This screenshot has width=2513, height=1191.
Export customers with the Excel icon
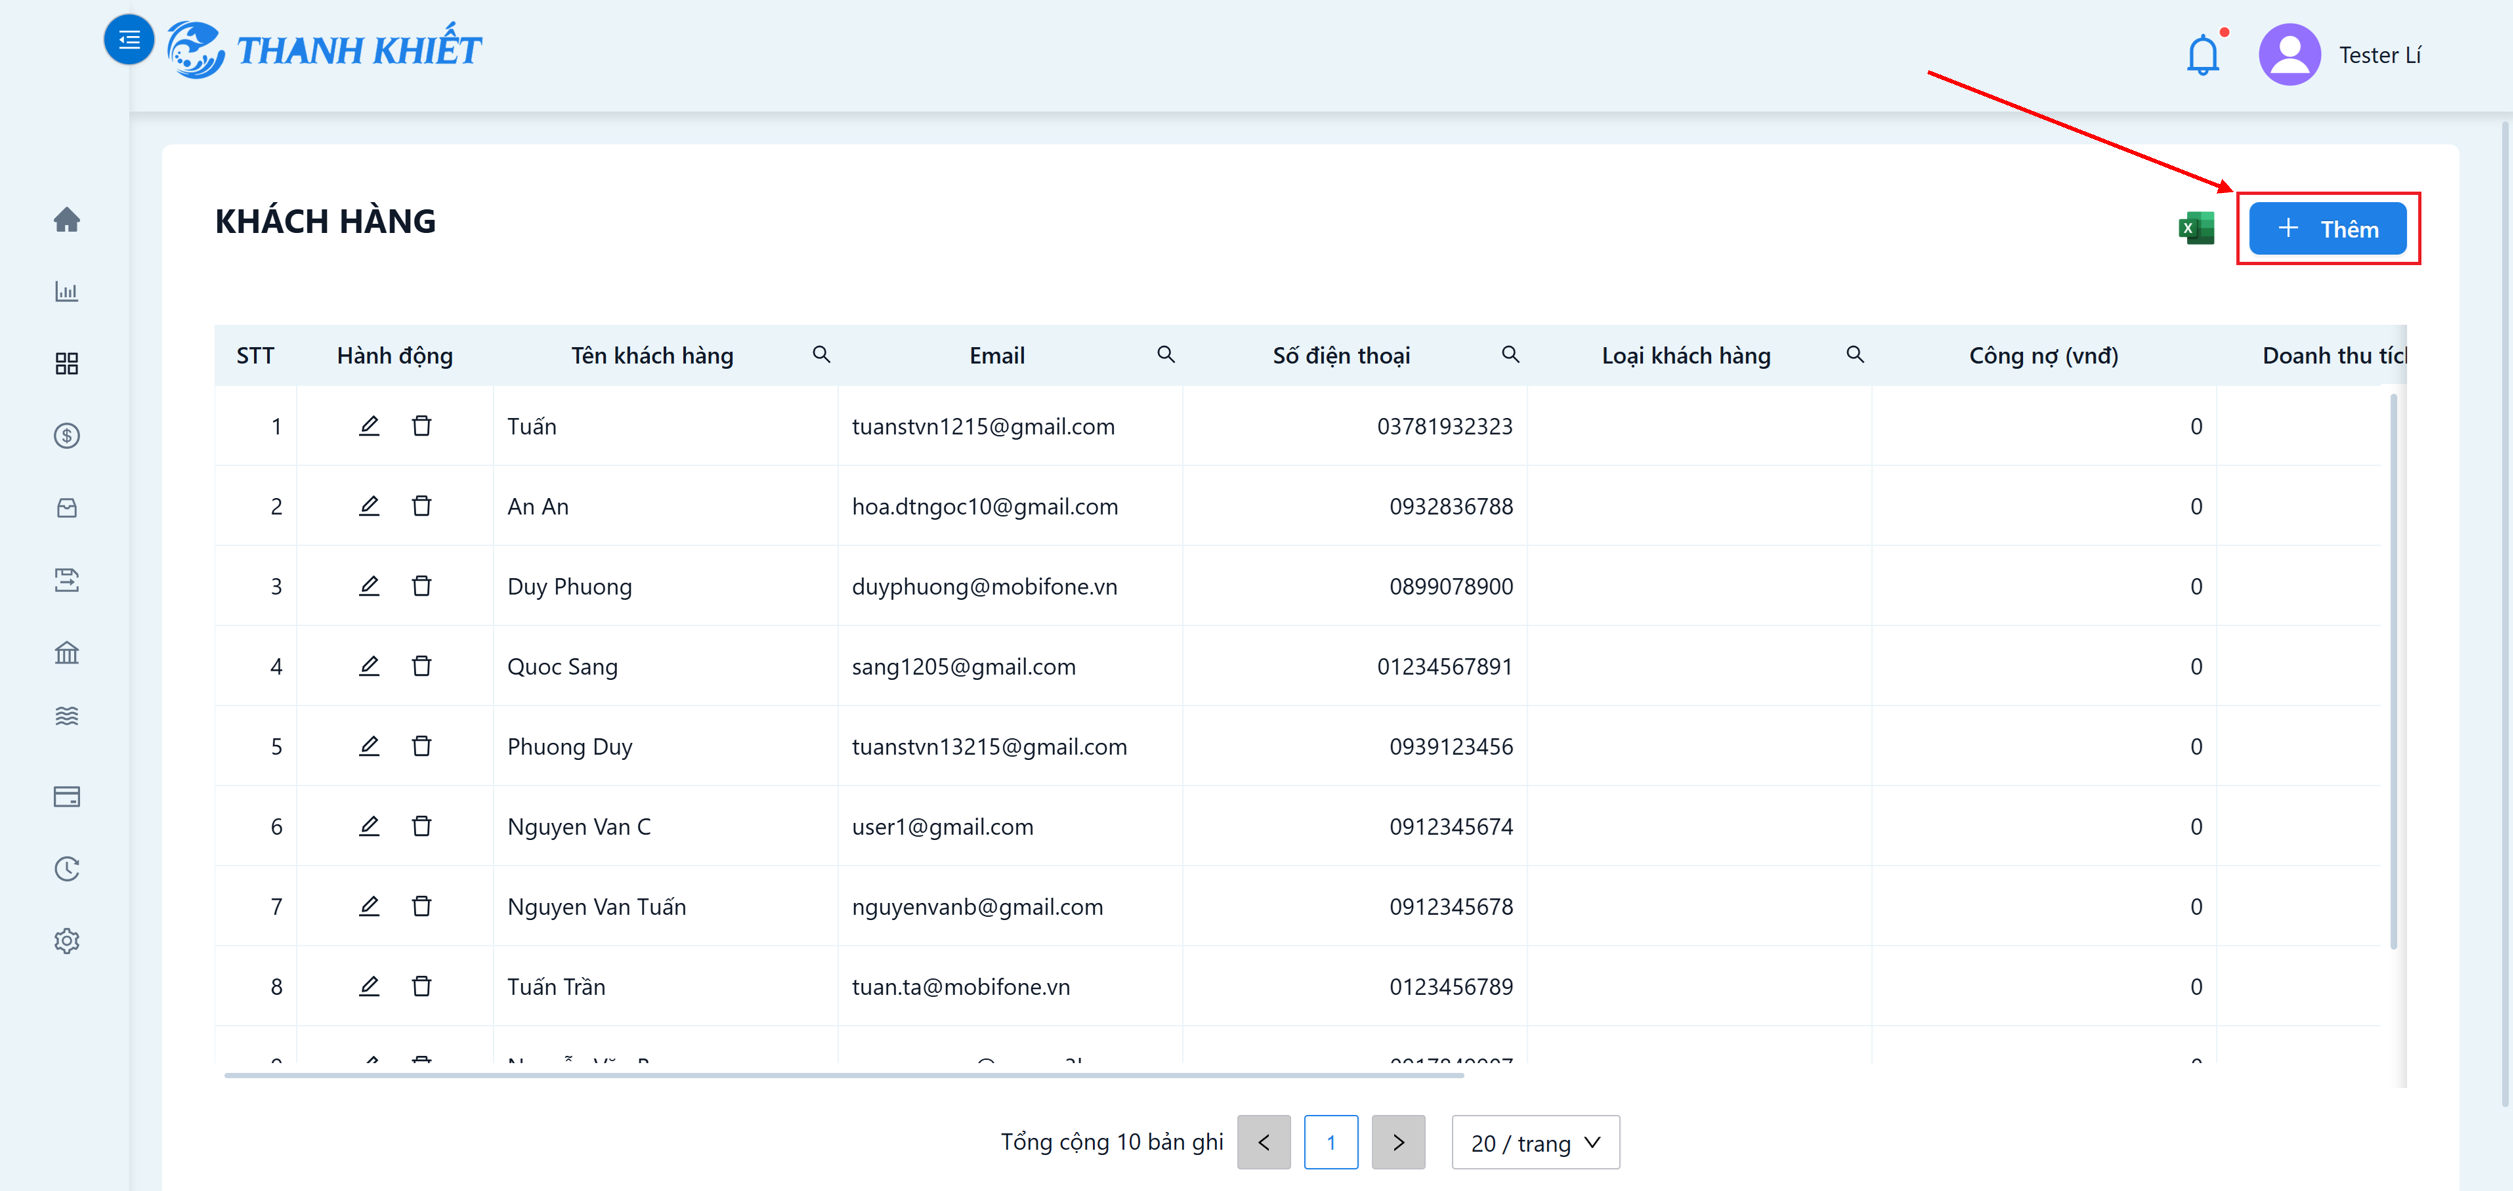click(2196, 228)
